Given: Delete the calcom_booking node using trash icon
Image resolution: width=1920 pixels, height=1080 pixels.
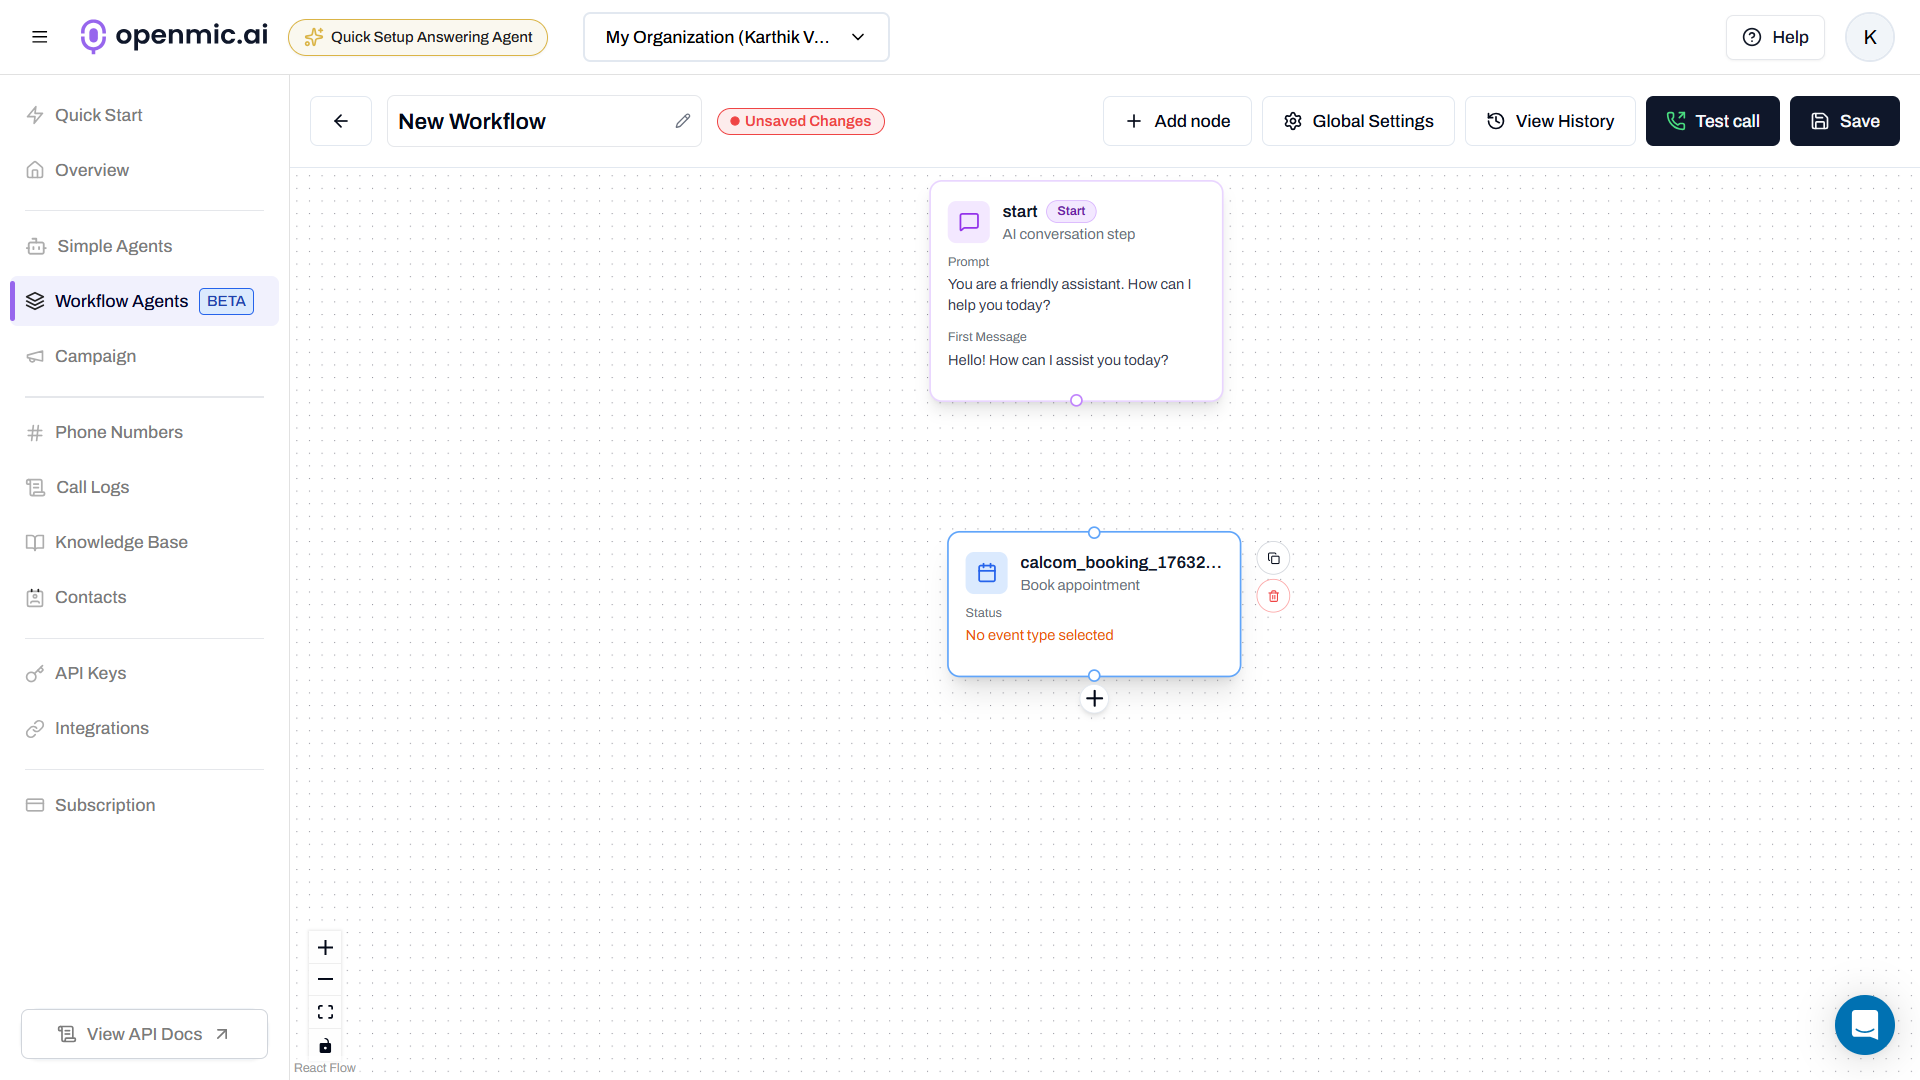Looking at the screenshot, I should [1272, 596].
